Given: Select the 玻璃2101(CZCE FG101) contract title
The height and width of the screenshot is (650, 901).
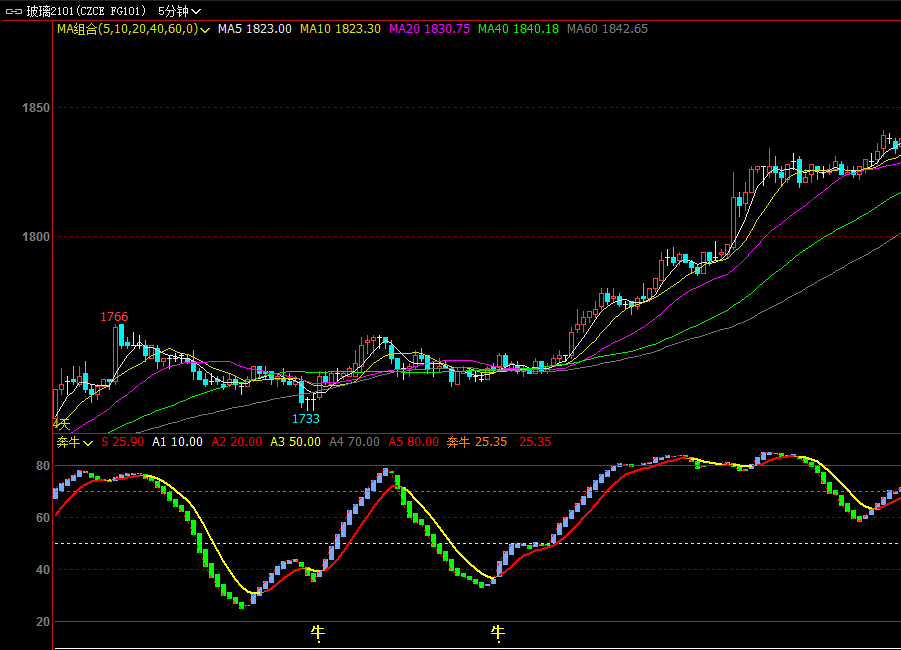Looking at the screenshot, I should [86, 11].
